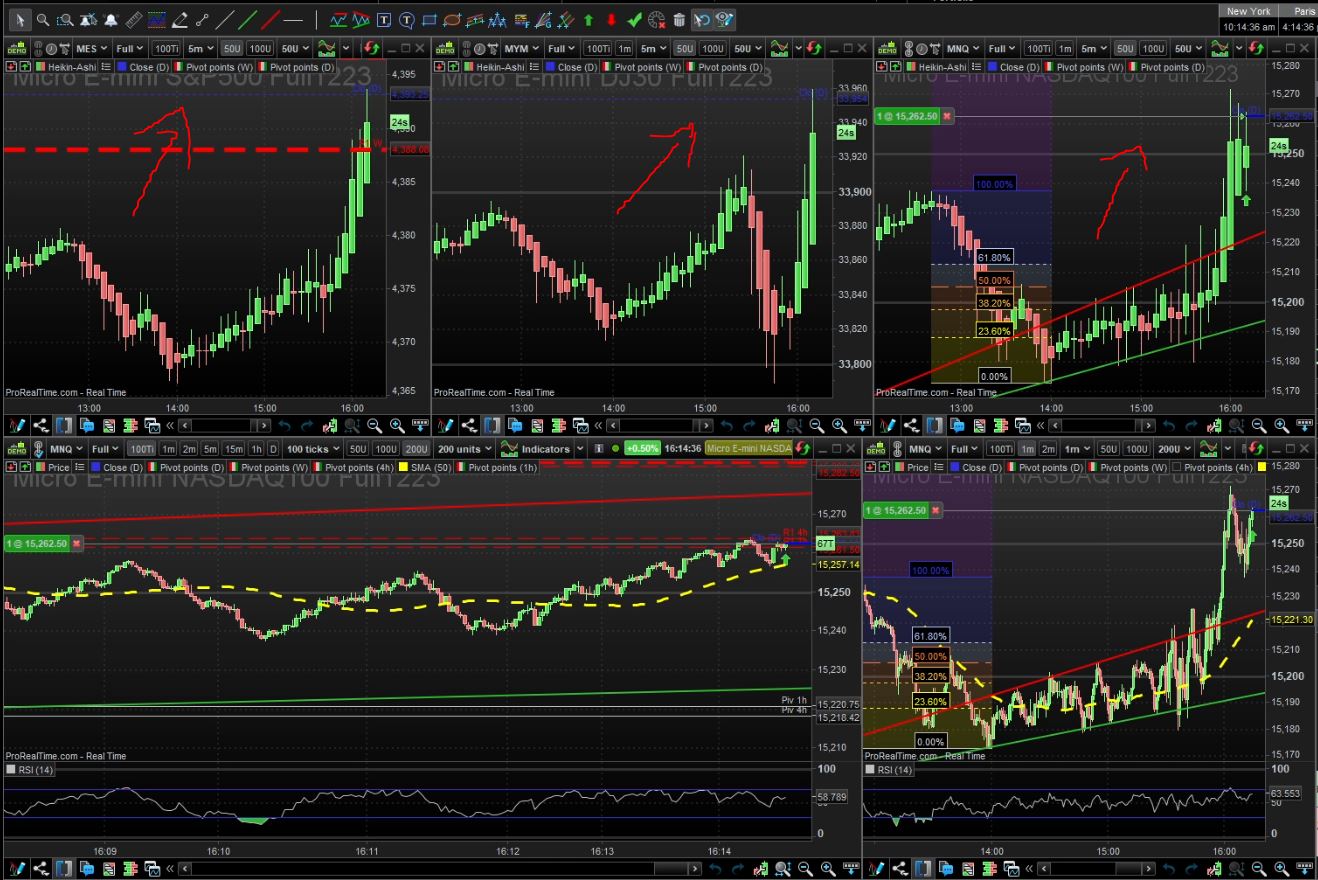1318x880 pixels.
Task: Click the zoom-in magnifier below the MES chart
Action: coord(398,425)
